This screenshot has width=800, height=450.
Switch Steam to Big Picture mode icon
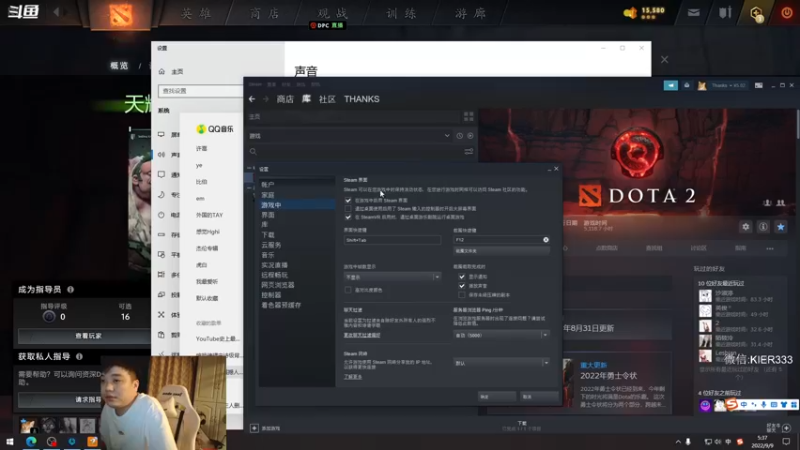[759, 86]
